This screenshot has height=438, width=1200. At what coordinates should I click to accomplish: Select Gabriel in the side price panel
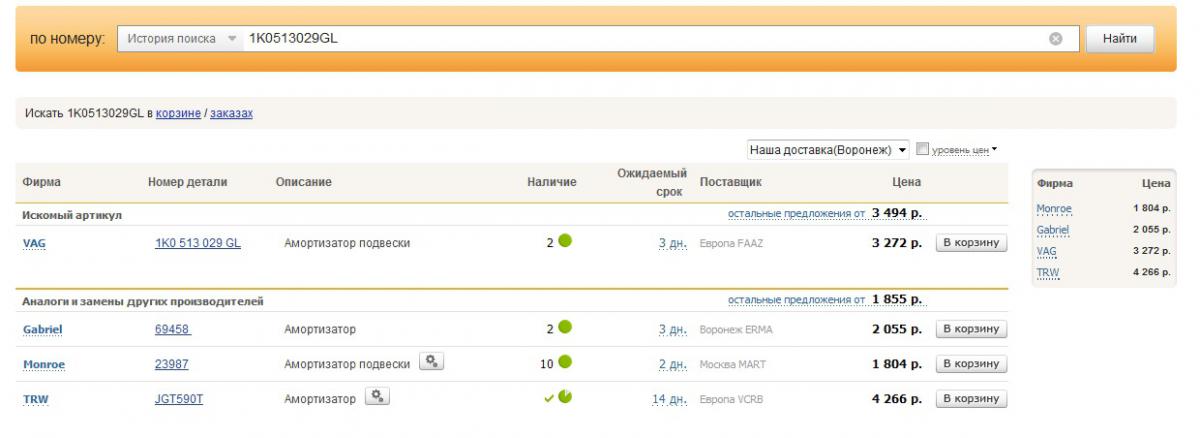click(1053, 230)
